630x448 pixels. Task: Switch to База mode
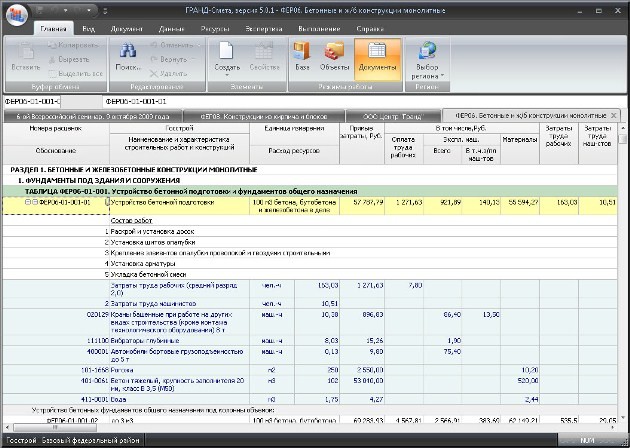click(x=302, y=57)
